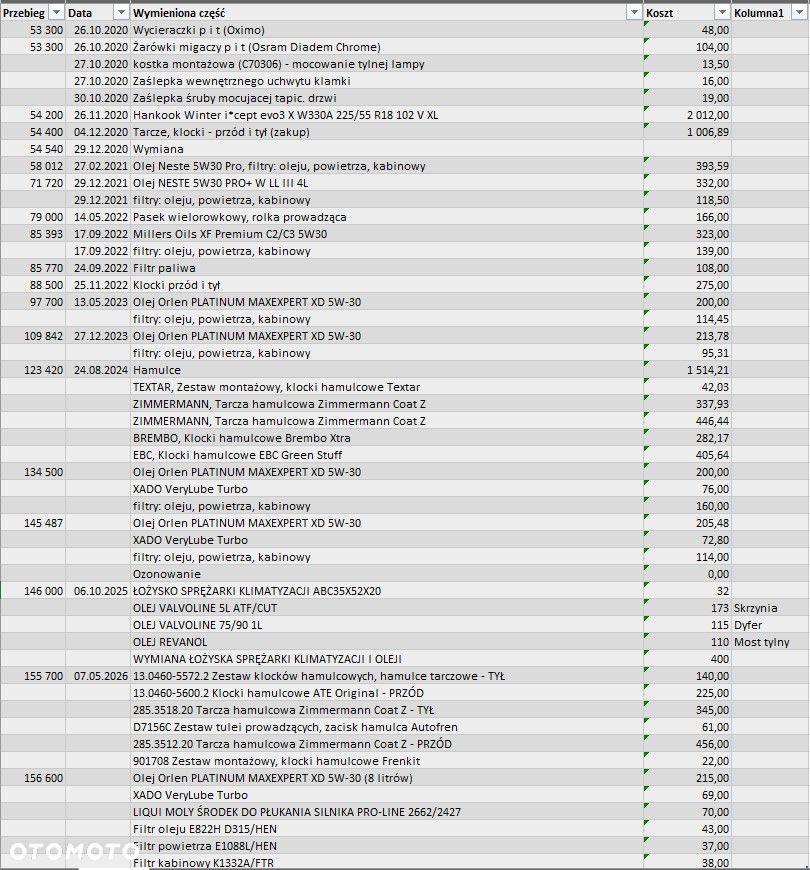Click cell 'Tarcze, klocki - przód i tył (zakup)'
The image size is (810, 870).
click(x=387, y=132)
